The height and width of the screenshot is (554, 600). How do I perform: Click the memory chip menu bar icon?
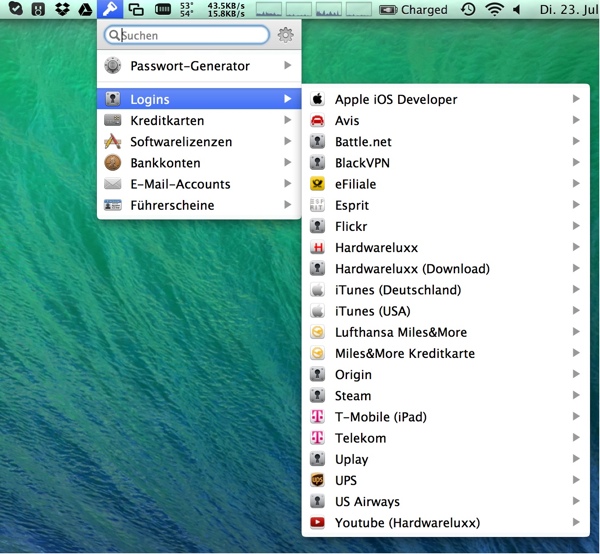click(163, 9)
